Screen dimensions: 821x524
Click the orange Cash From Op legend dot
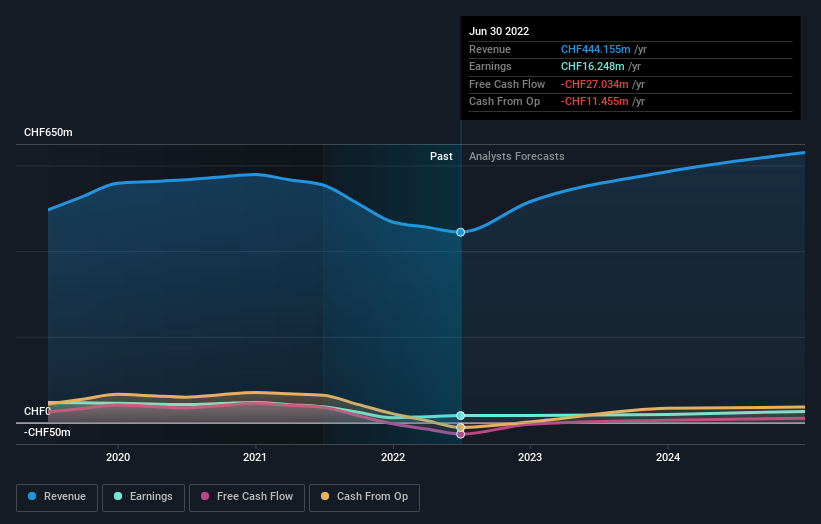(325, 496)
